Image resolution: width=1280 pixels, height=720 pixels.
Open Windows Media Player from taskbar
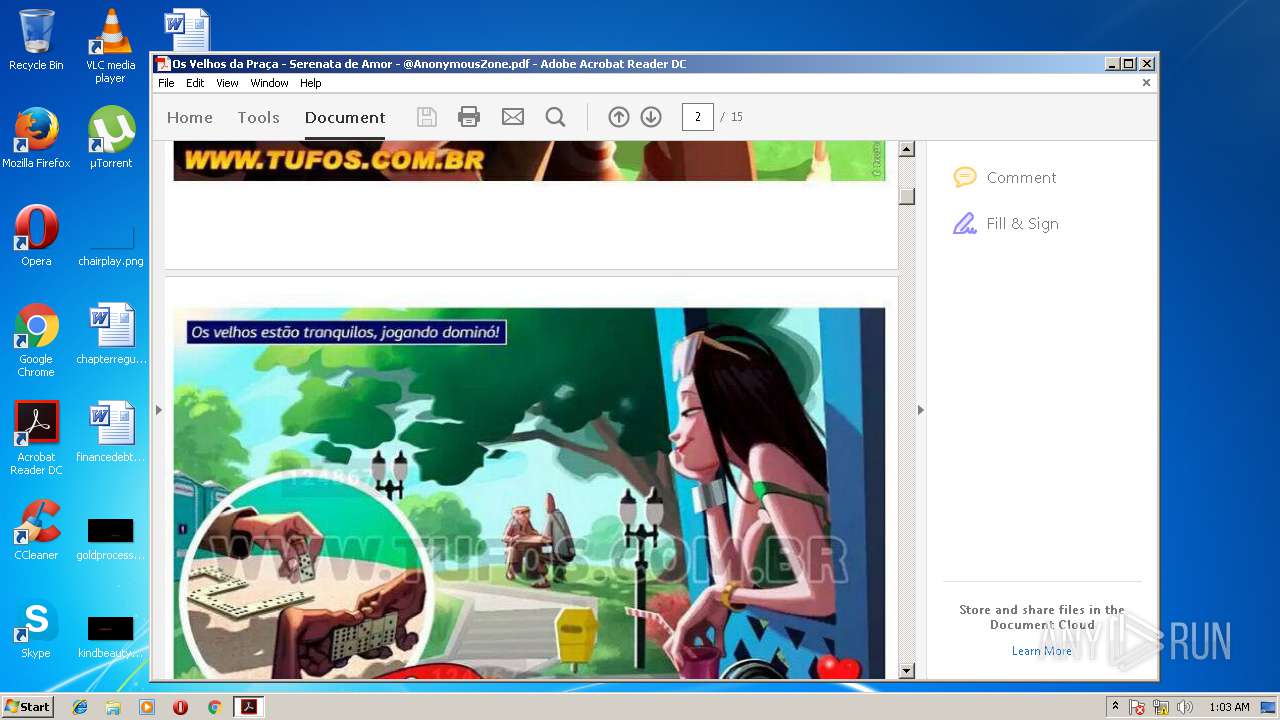pos(147,707)
